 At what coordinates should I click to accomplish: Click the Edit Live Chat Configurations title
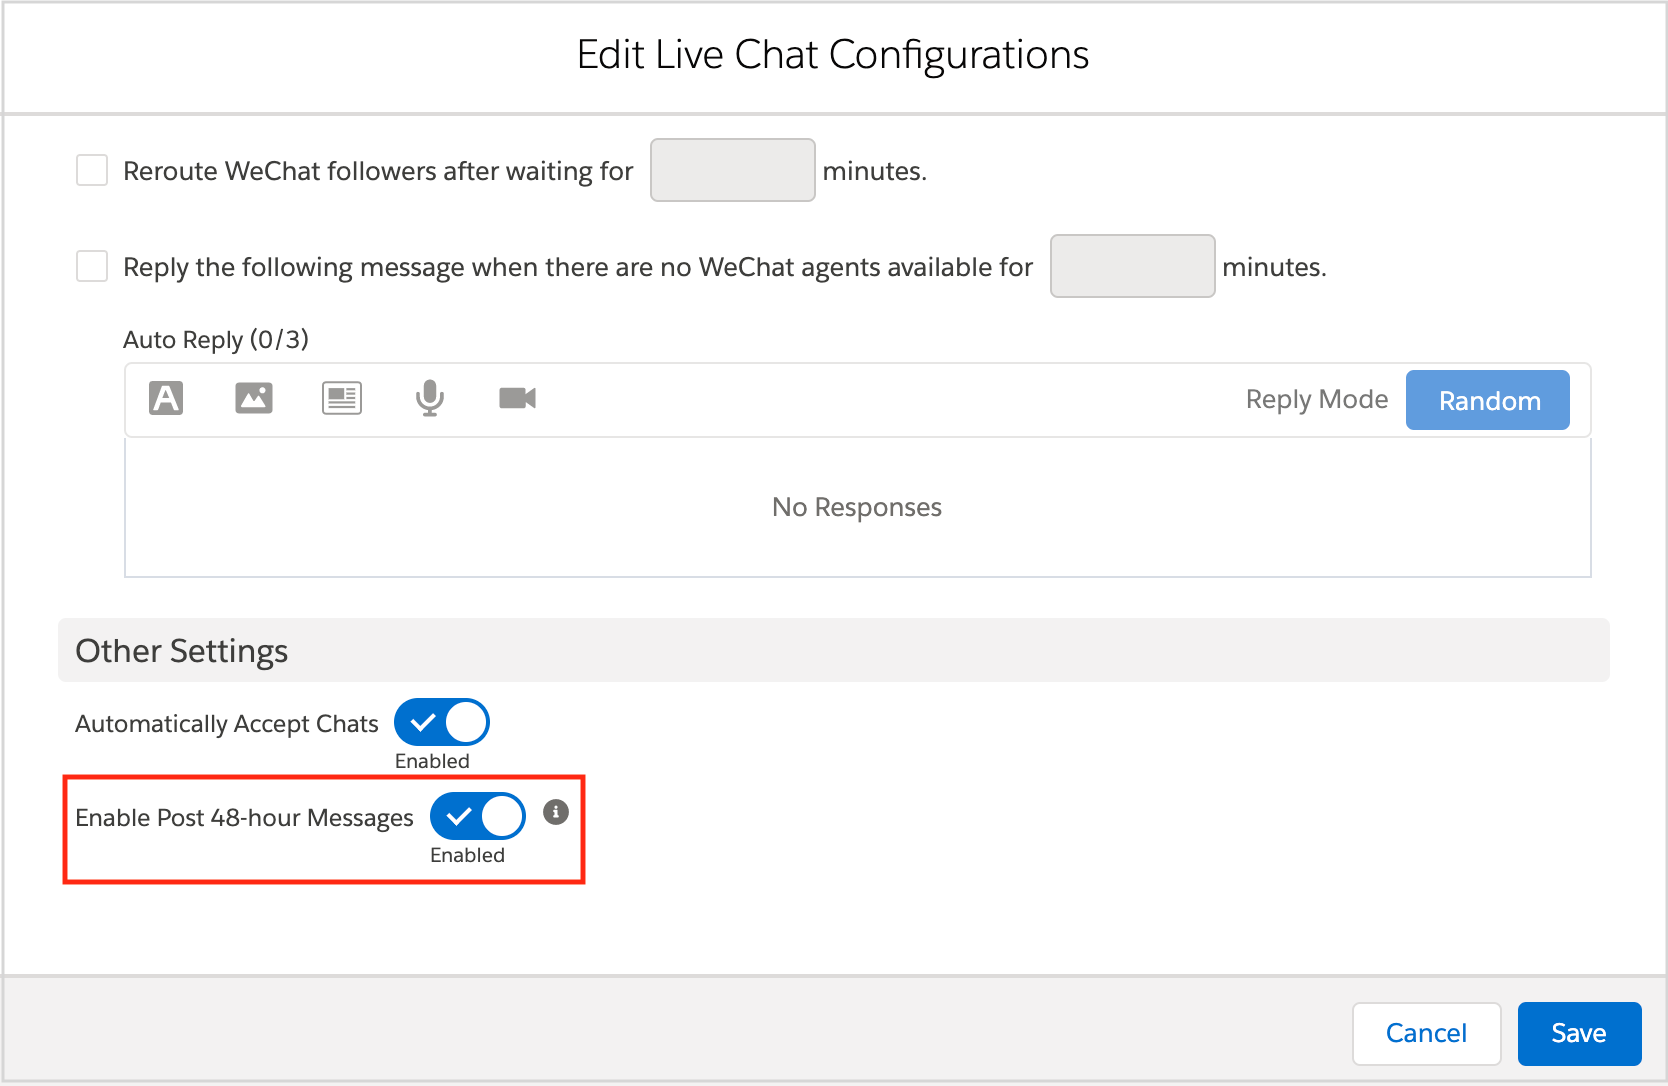pyautogui.click(x=833, y=55)
